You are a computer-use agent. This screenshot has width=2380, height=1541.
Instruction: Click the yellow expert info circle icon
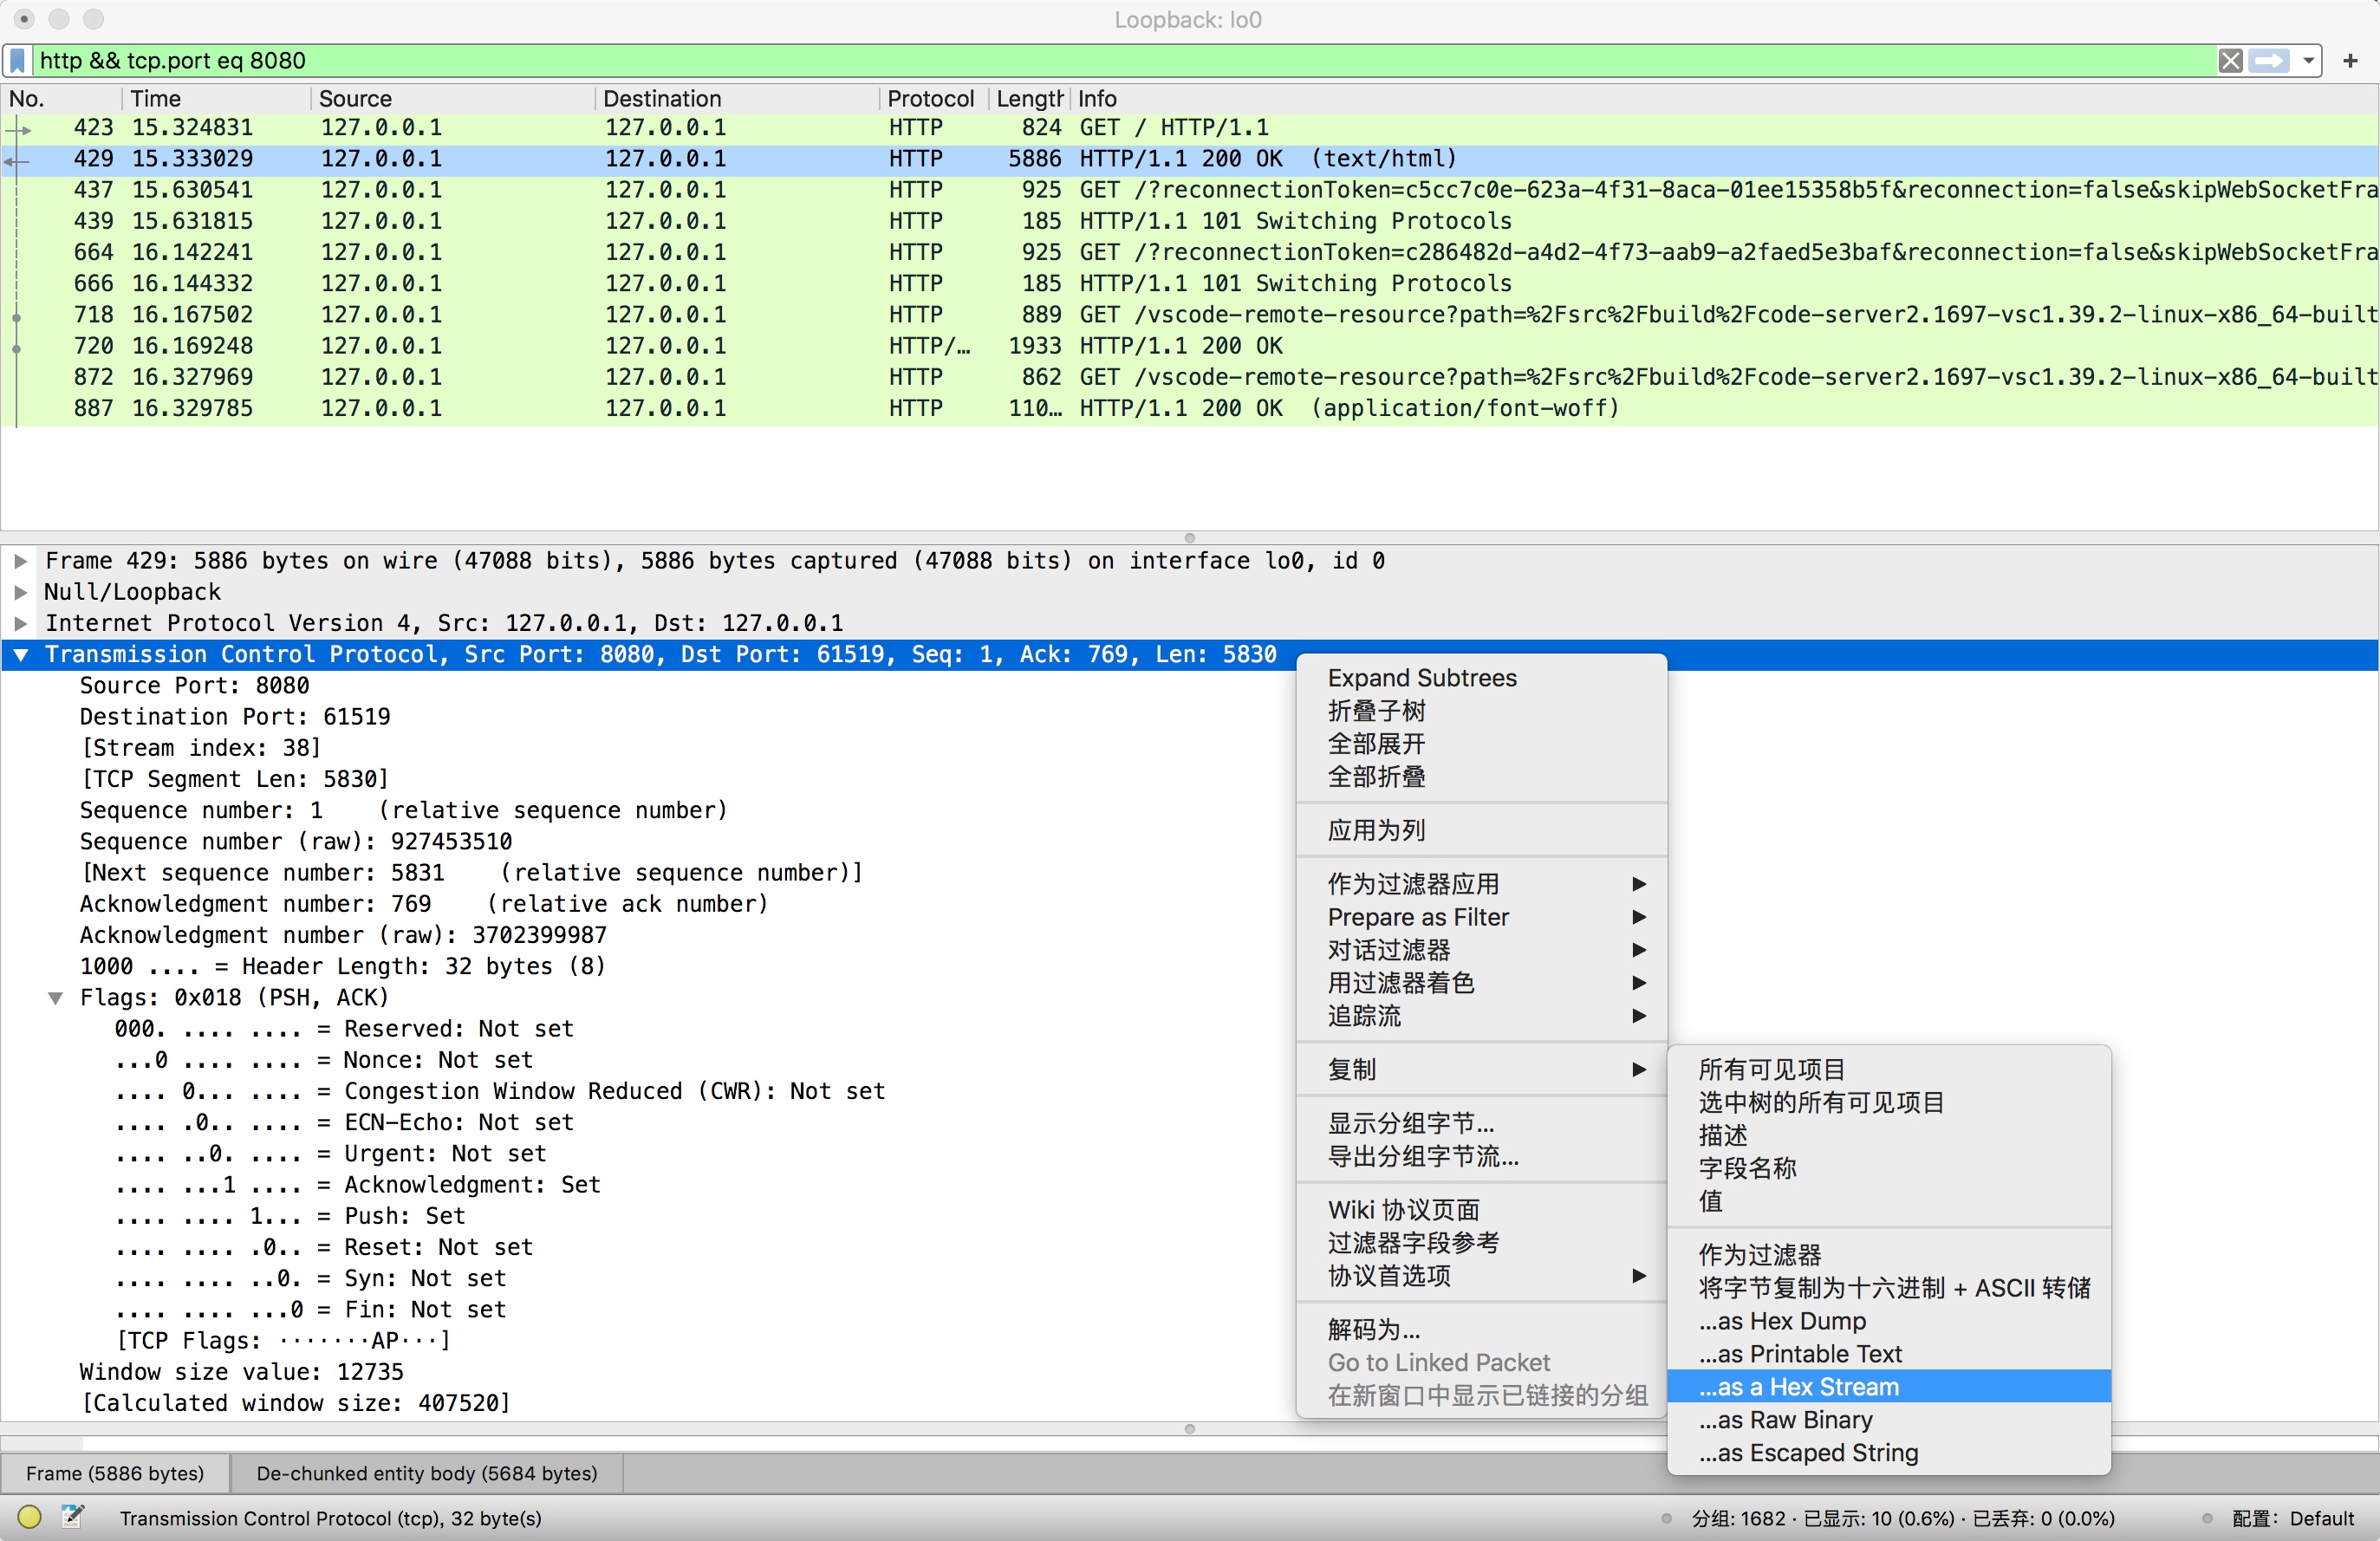click(30, 1517)
